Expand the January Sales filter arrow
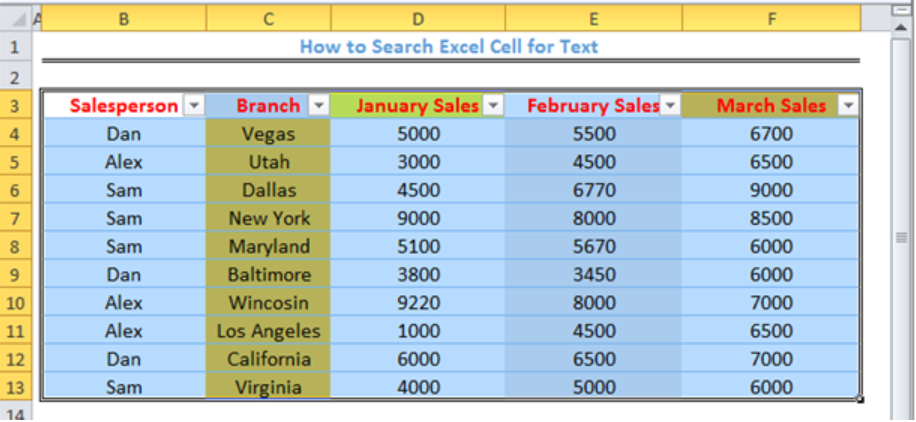This screenshot has height=422, width=916. pyautogui.click(x=494, y=106)
